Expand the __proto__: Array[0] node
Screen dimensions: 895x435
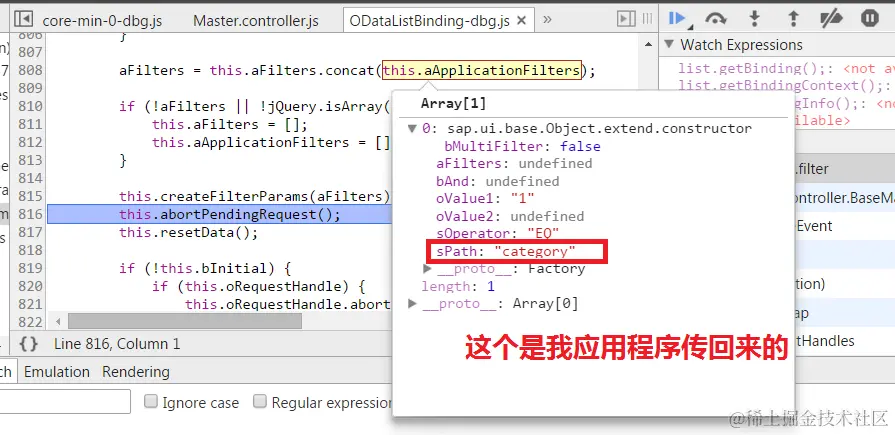point(412,303)
